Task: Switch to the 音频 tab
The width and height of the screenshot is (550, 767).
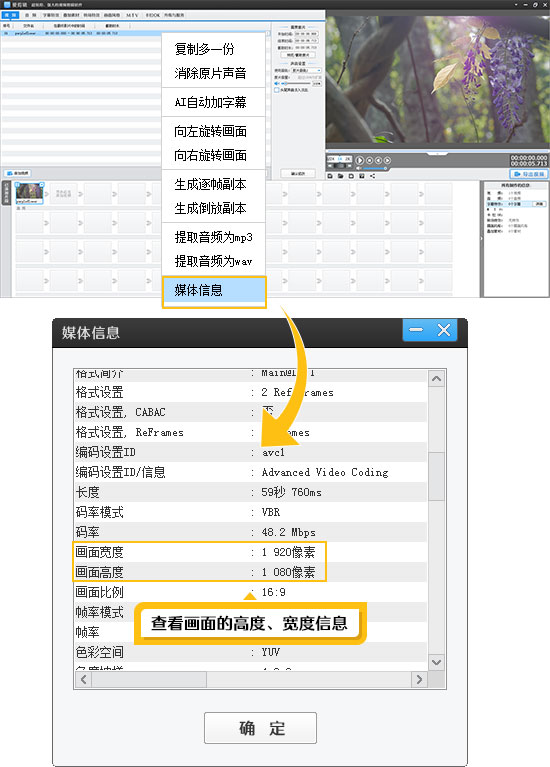Action: pos(31,15)
